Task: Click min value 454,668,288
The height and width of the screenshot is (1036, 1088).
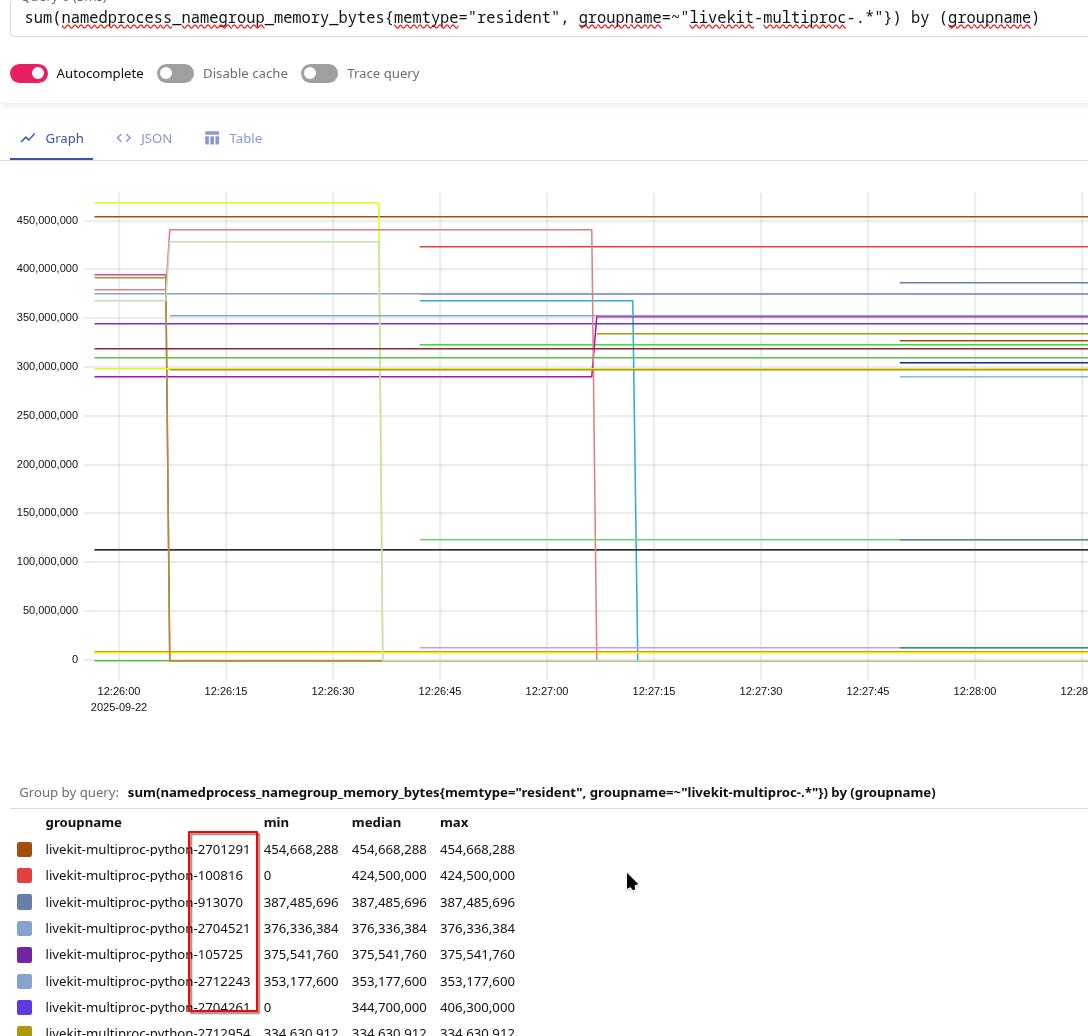Action: pos(301,849)
